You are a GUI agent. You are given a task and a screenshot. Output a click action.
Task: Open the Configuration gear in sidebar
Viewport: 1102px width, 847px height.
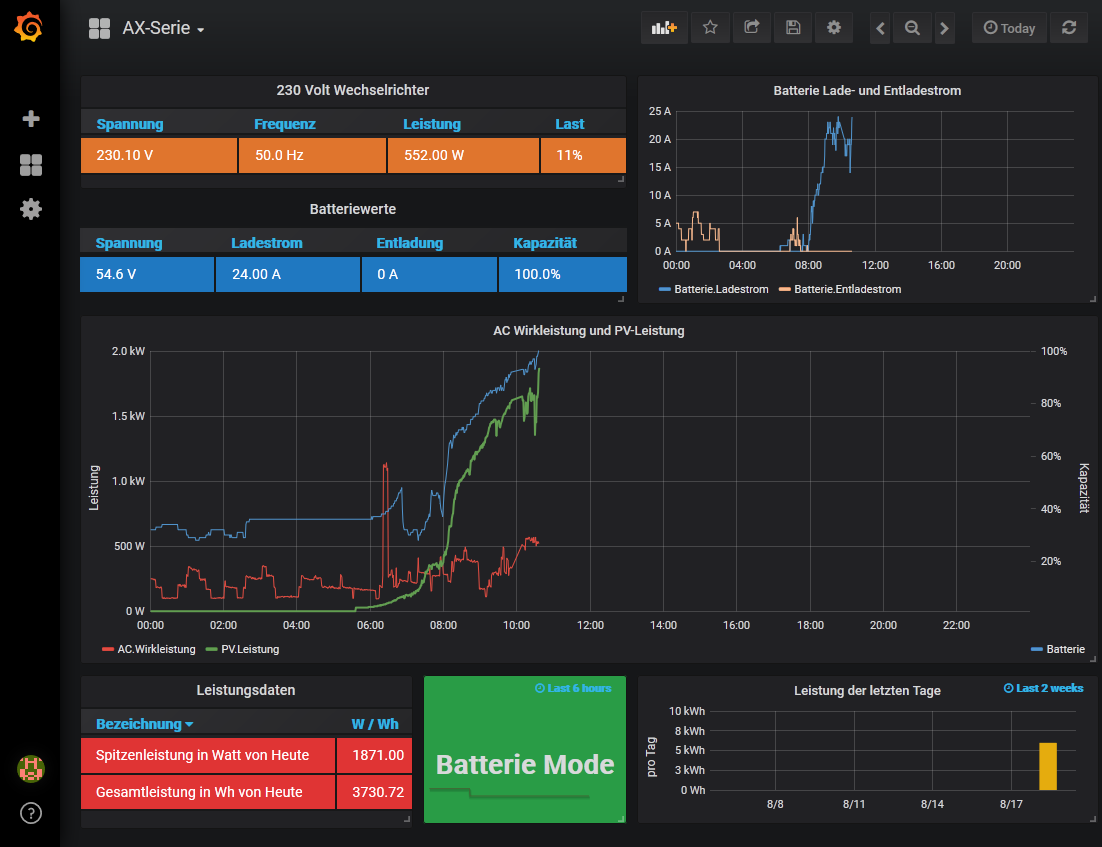[x=31, y=209]
